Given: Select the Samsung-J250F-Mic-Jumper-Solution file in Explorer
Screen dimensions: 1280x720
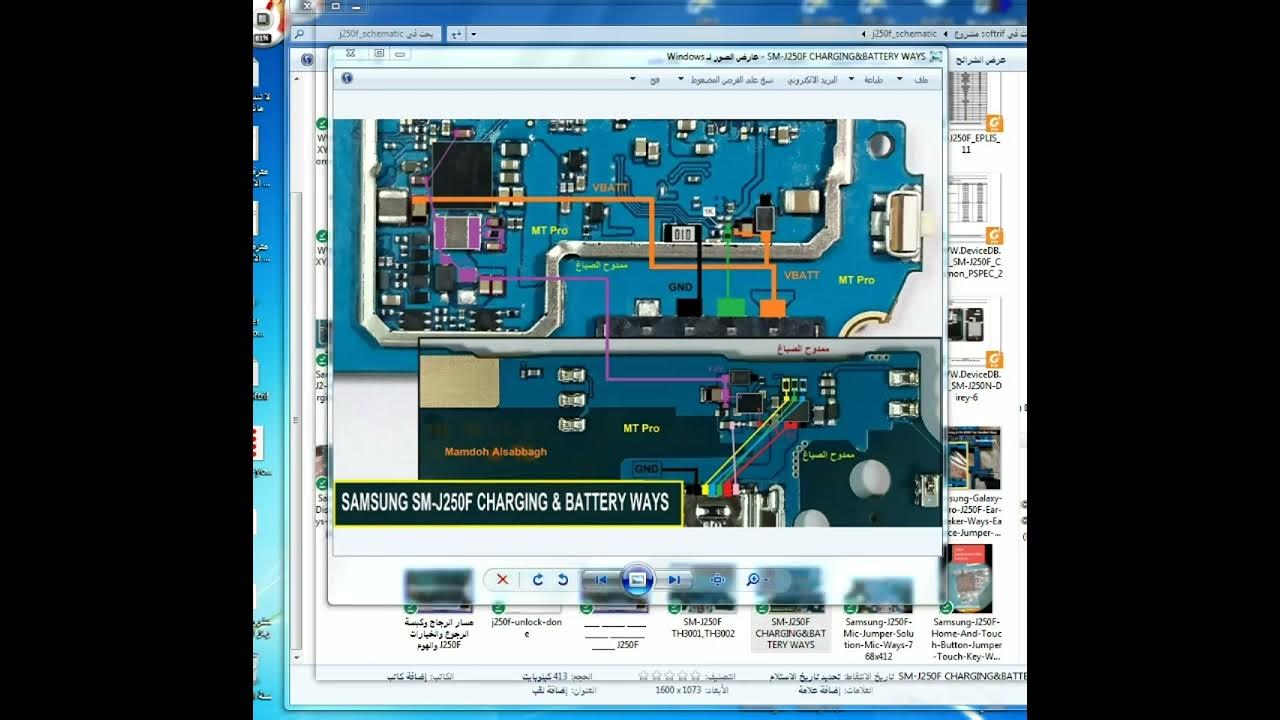Looking at the screenshot, I should [x=878, y=638].
